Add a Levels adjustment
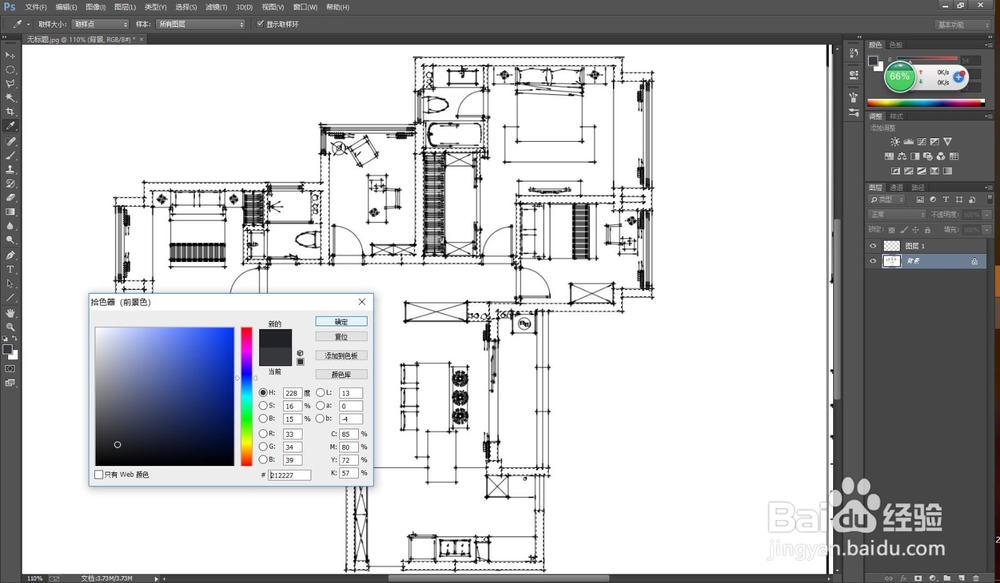The width and height of the screenshot is (1000, 583). pyautogui.click(x=908, y=142)
